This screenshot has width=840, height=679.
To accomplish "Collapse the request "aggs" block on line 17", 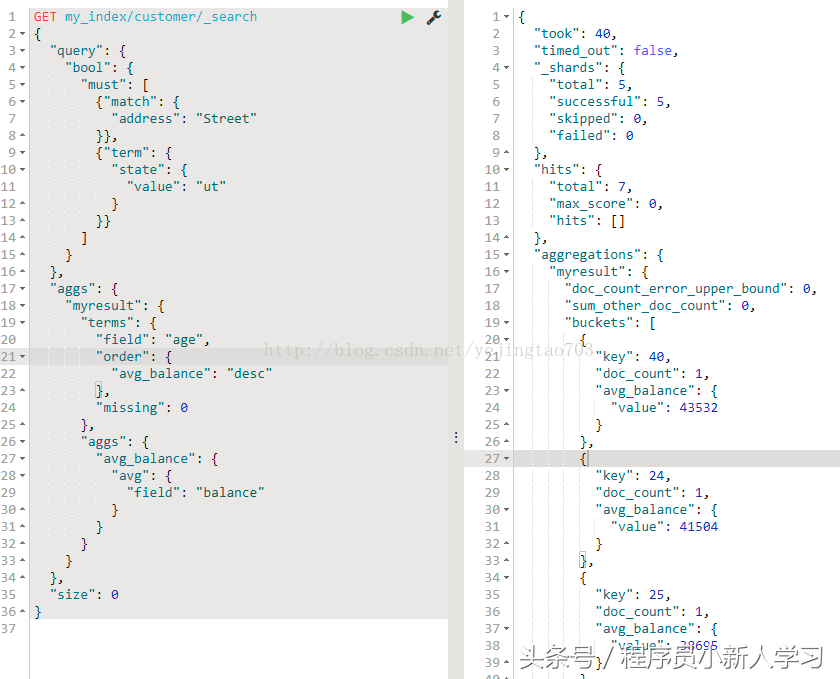I will pos(22,289).
